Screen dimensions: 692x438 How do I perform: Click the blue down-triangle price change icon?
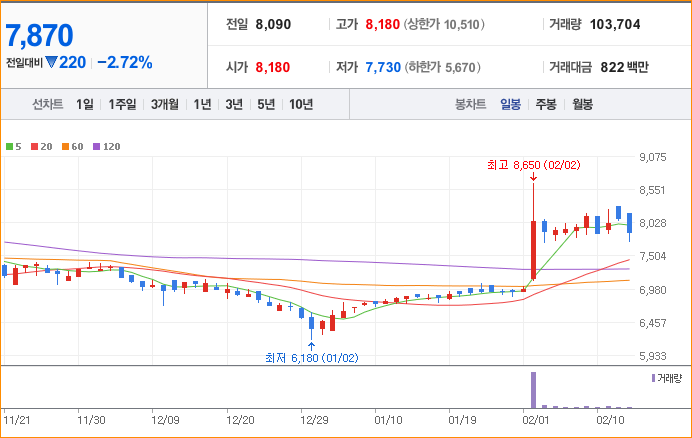[51, 63]
